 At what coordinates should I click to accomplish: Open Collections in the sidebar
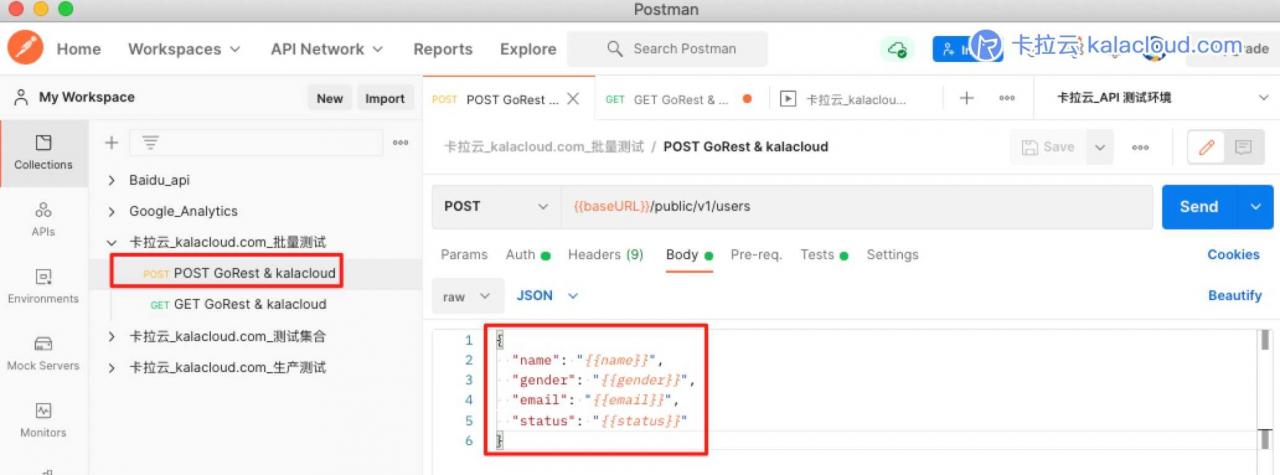(x=43, y=151)
